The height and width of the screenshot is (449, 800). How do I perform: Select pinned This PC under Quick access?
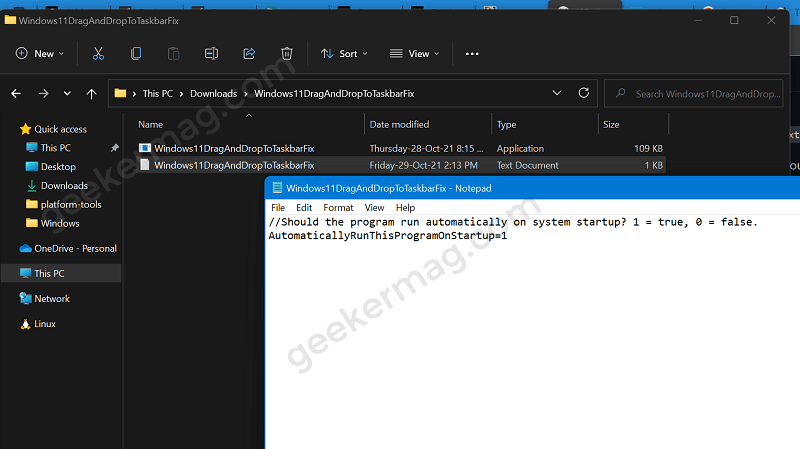56,147
